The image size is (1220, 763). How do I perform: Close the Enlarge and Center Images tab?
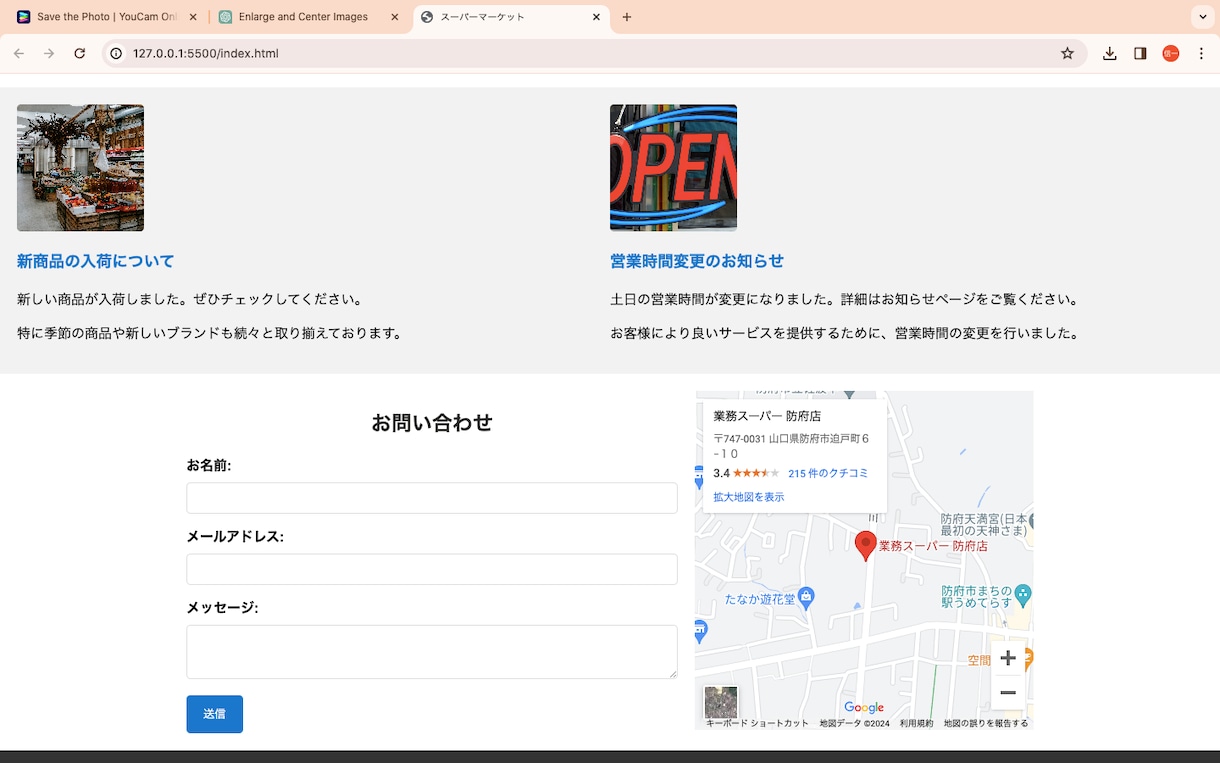click(395, 17)
